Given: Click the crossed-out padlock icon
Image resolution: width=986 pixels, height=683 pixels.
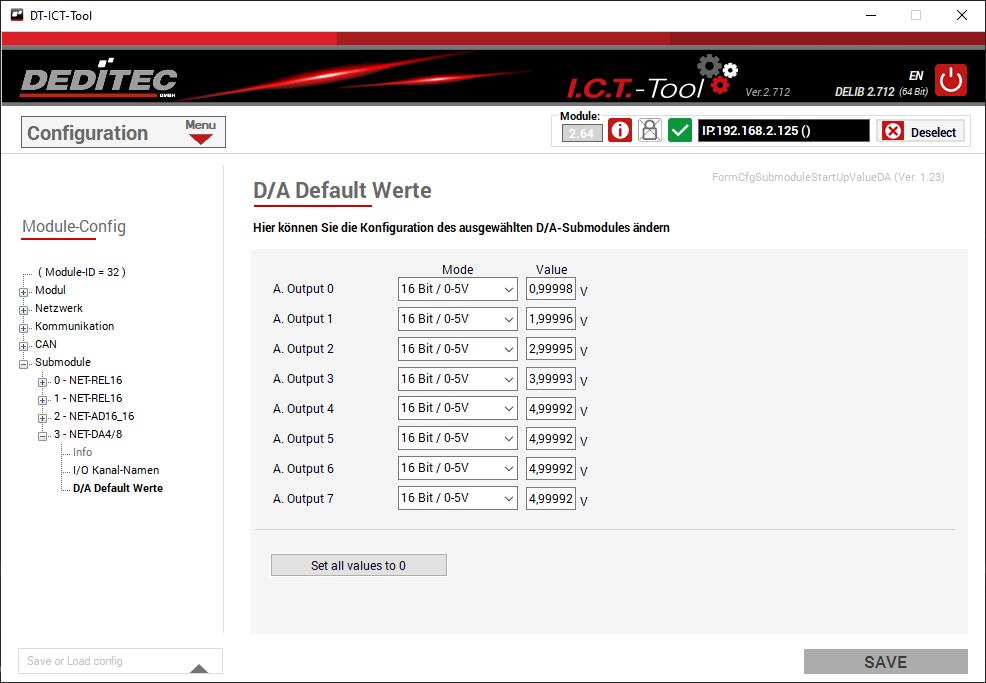Looking at the screenshot, I should point(650,131).
